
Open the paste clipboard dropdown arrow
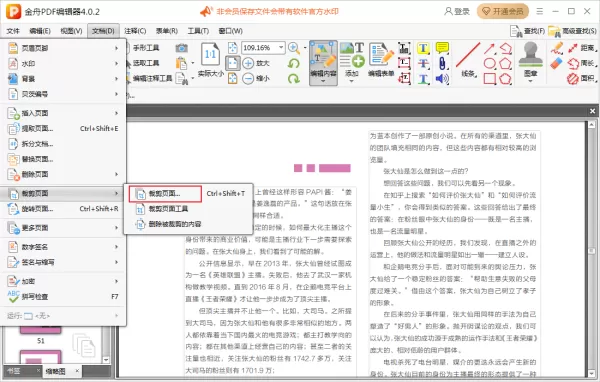(192, 63)
